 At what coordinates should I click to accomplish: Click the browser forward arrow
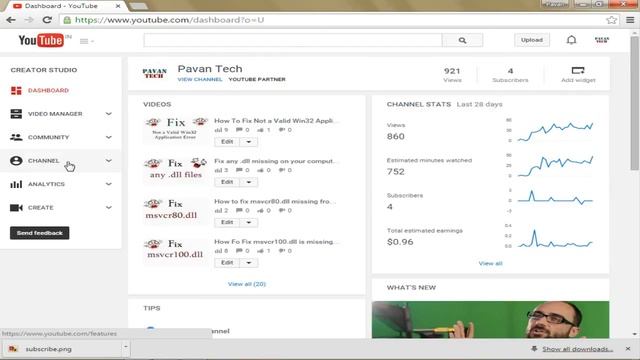click(x=29, y=20)
